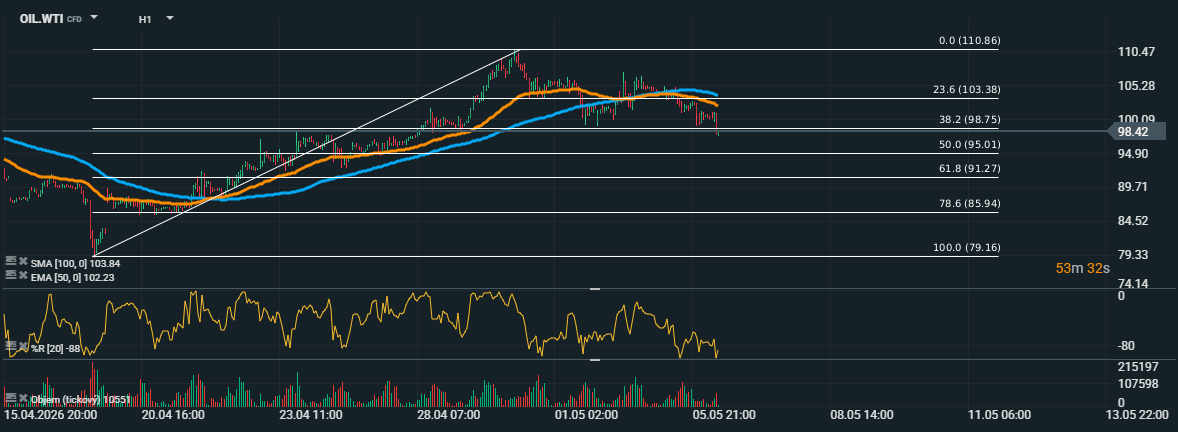Click the 78.6 (85.94) Fibonacci label

969,204
